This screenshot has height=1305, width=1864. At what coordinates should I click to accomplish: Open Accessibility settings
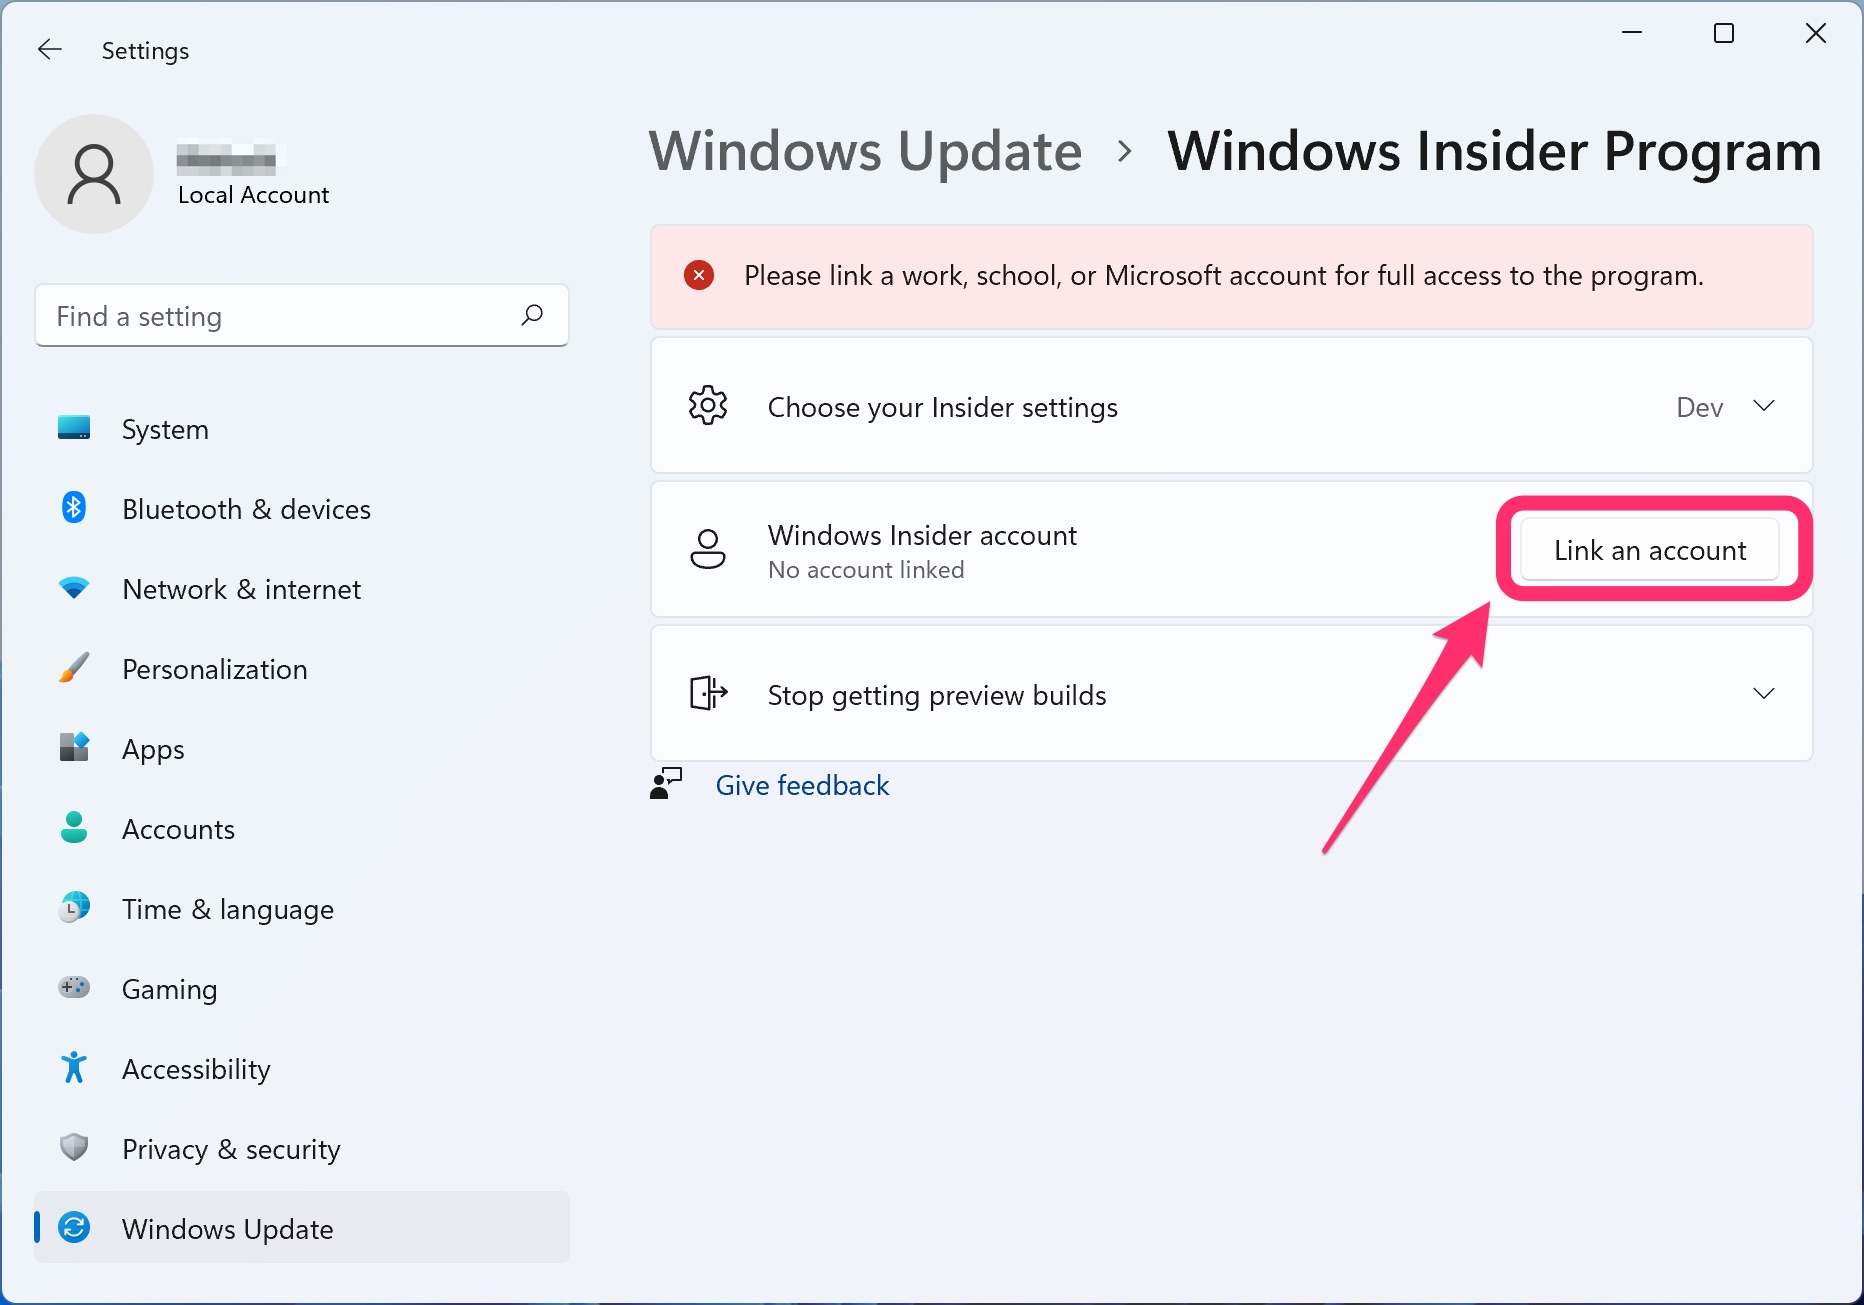coord(196,1068)
